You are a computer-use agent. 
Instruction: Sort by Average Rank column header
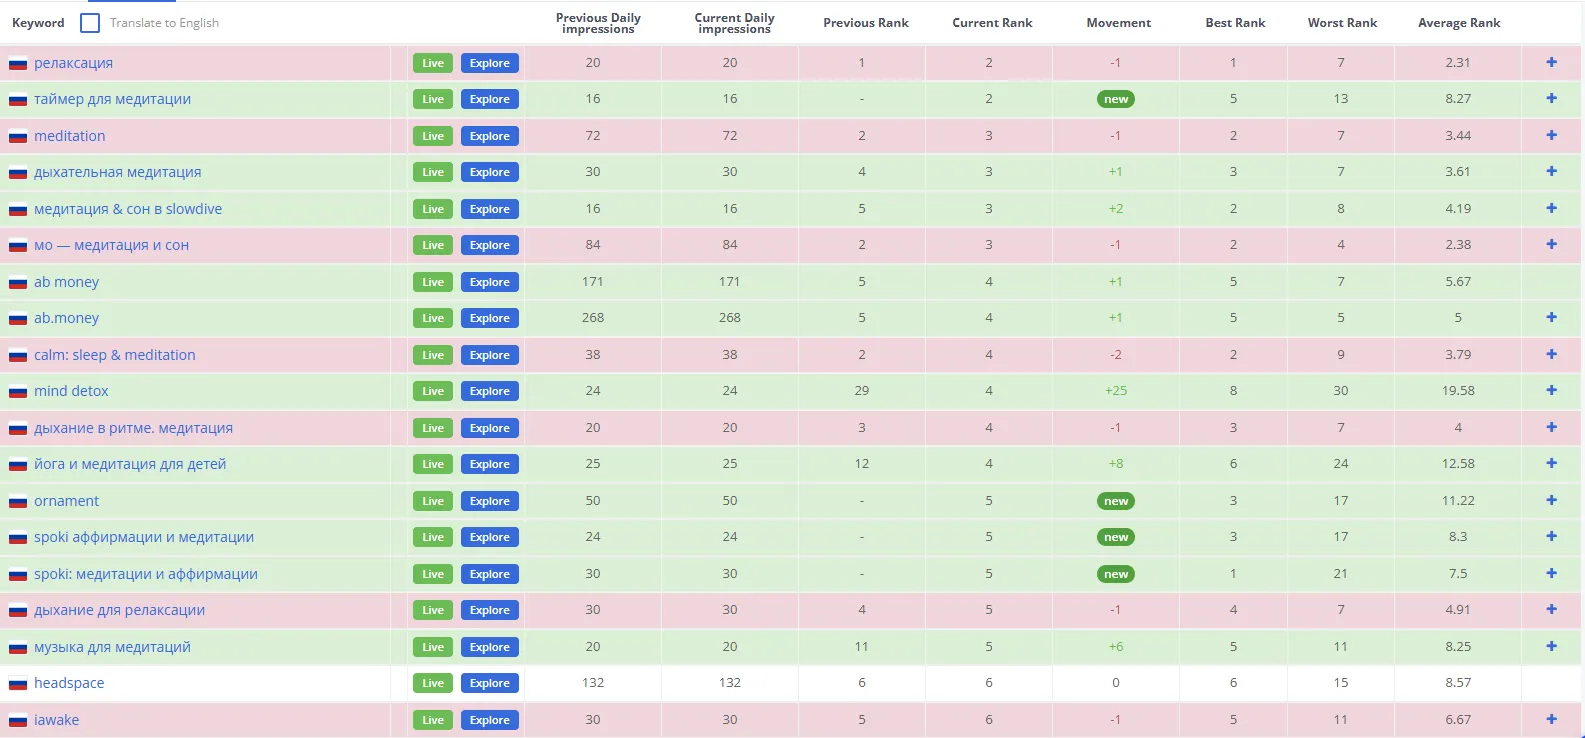[1459, 23]
